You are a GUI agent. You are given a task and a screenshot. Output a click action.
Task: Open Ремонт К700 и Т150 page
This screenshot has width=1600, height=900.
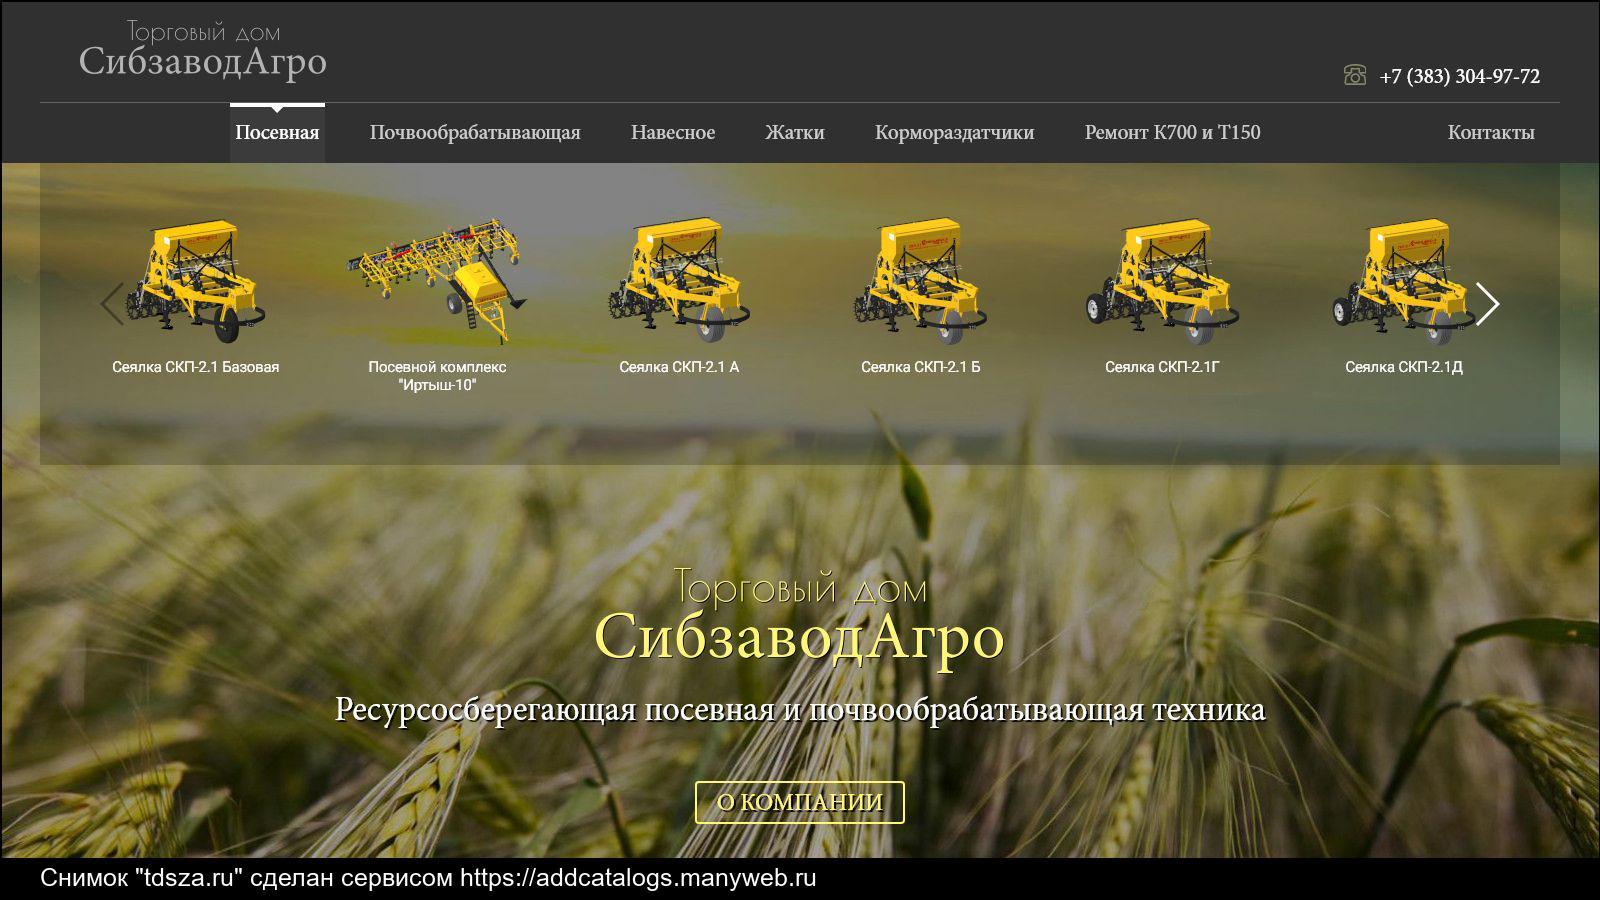pyautogui.click(x=1172, y=133)
